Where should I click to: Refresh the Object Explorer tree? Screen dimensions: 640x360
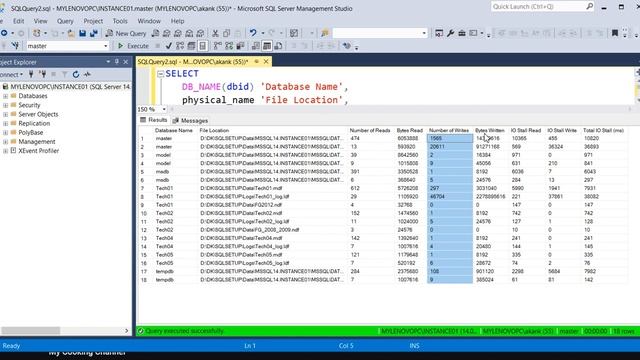pyautogui.click(x=76, y=74)
